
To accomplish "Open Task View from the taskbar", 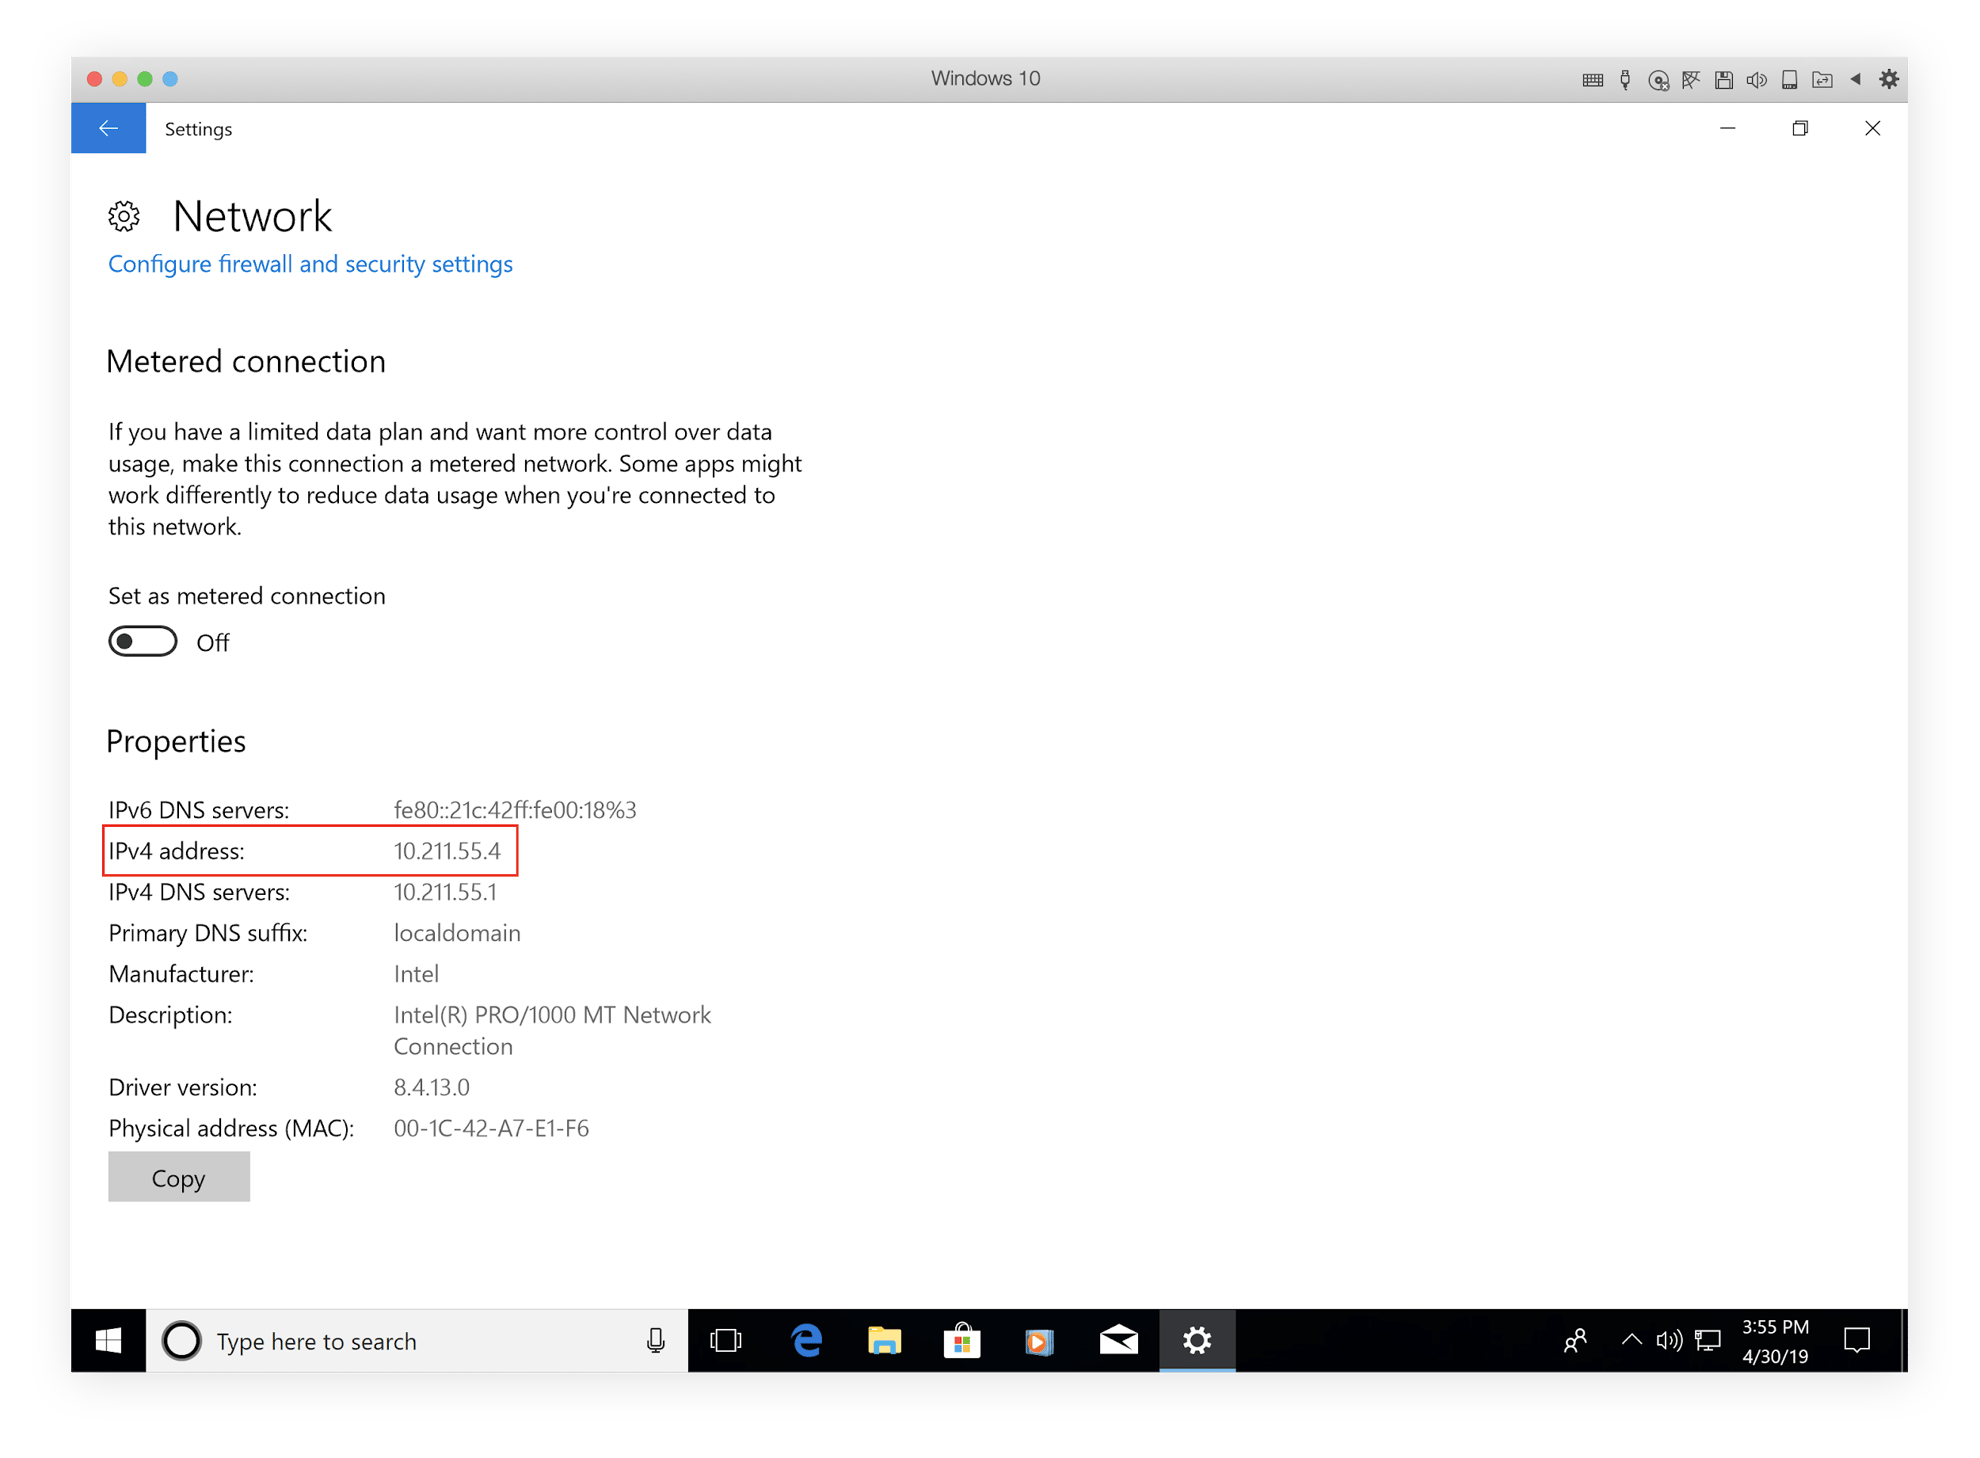I will pos(726,1341).
